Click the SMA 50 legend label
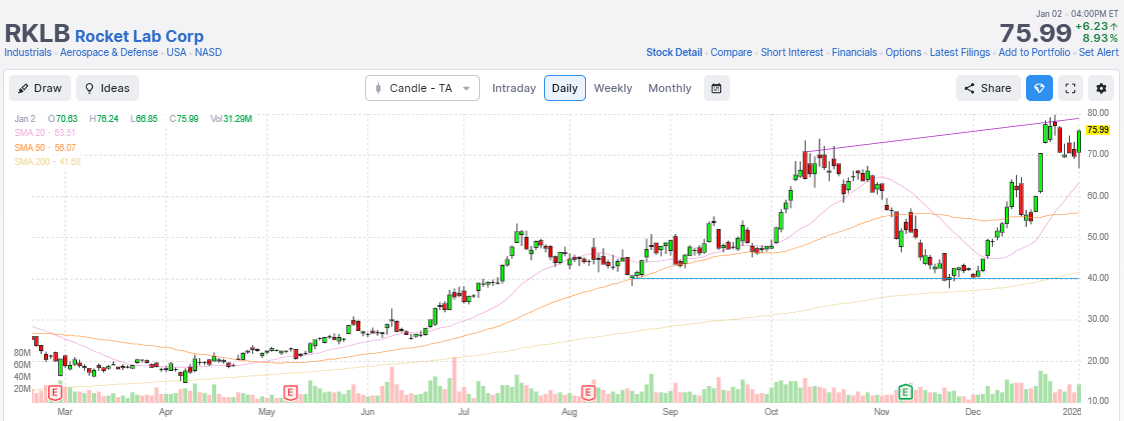This screenshot has height=421, width=1124. [44, 147]
